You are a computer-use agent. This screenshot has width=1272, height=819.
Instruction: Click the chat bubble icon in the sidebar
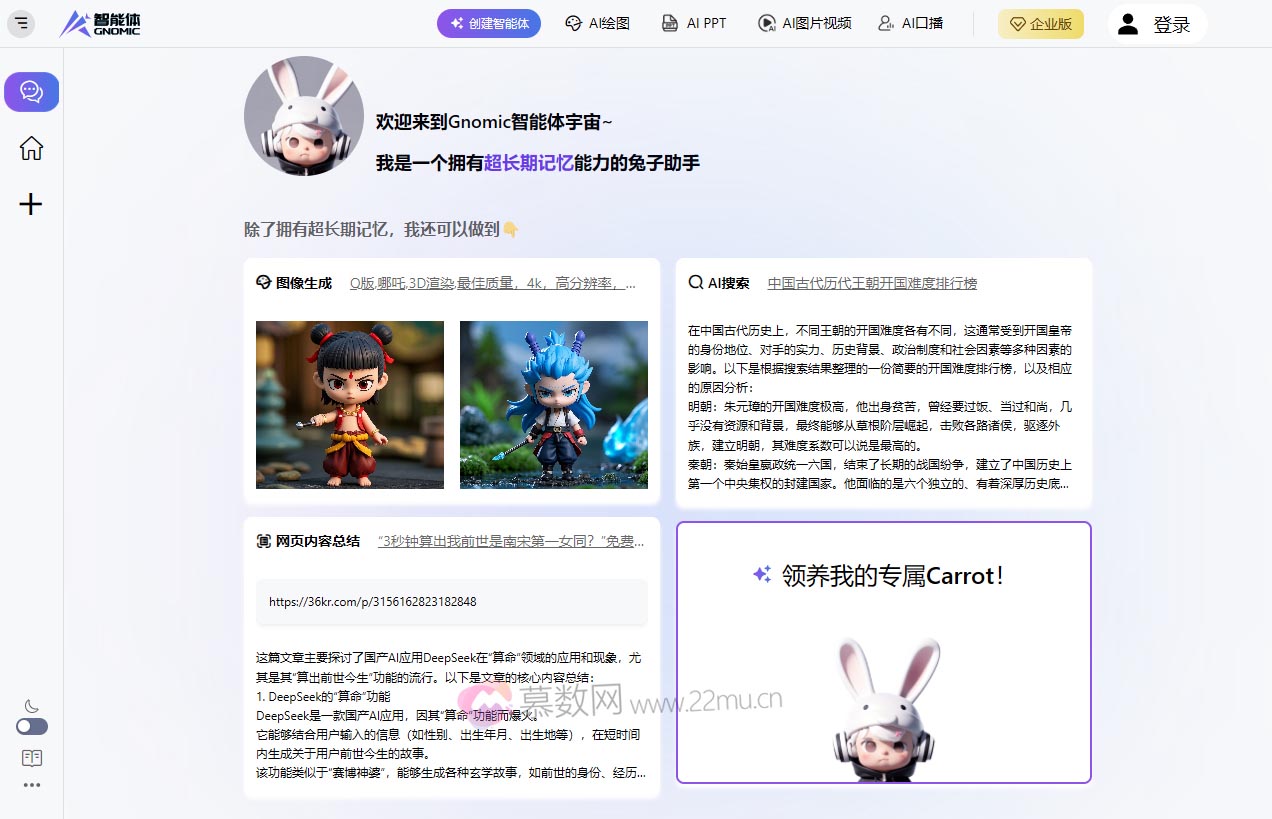(x=31, y=92)
